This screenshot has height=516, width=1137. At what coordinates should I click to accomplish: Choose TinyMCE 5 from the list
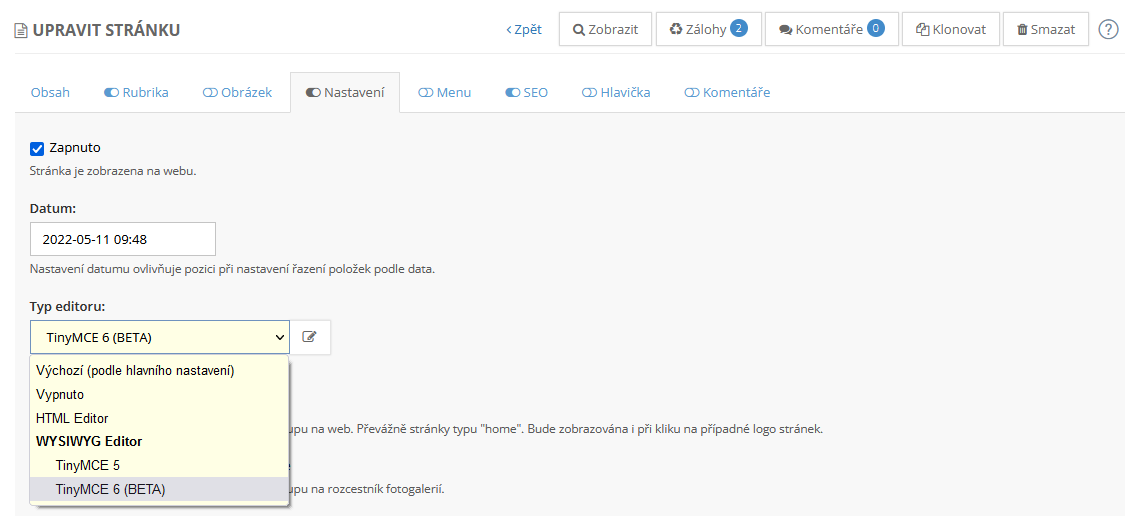point(88,465)
